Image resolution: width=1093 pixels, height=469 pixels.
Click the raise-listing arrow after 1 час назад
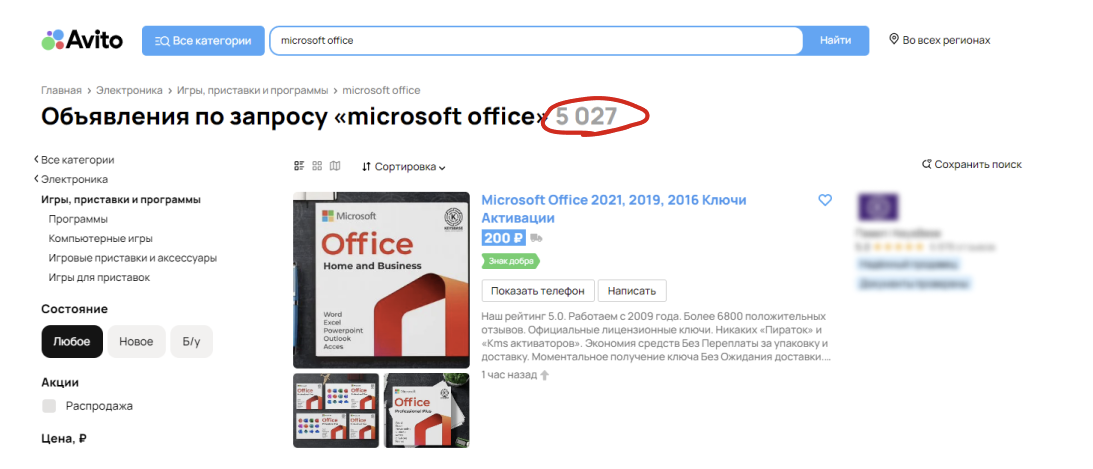click(x=544, y=375)
